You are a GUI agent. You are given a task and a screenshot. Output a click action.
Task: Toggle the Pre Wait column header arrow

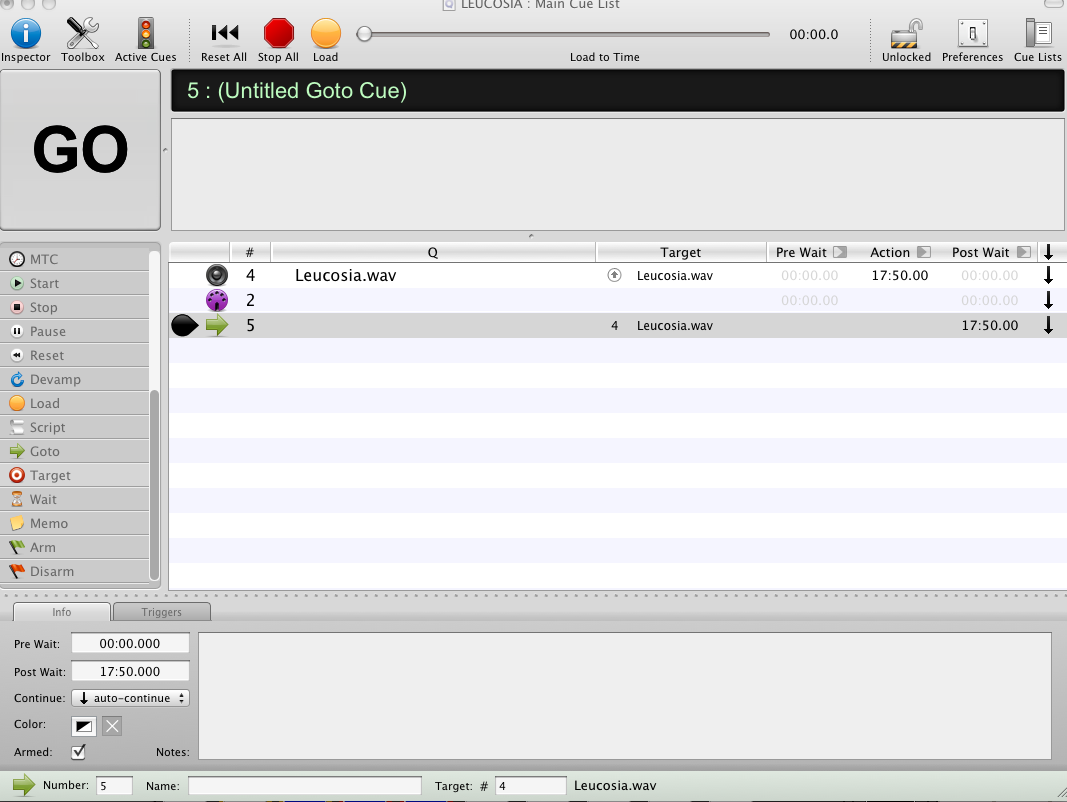(x=839, y=253)
